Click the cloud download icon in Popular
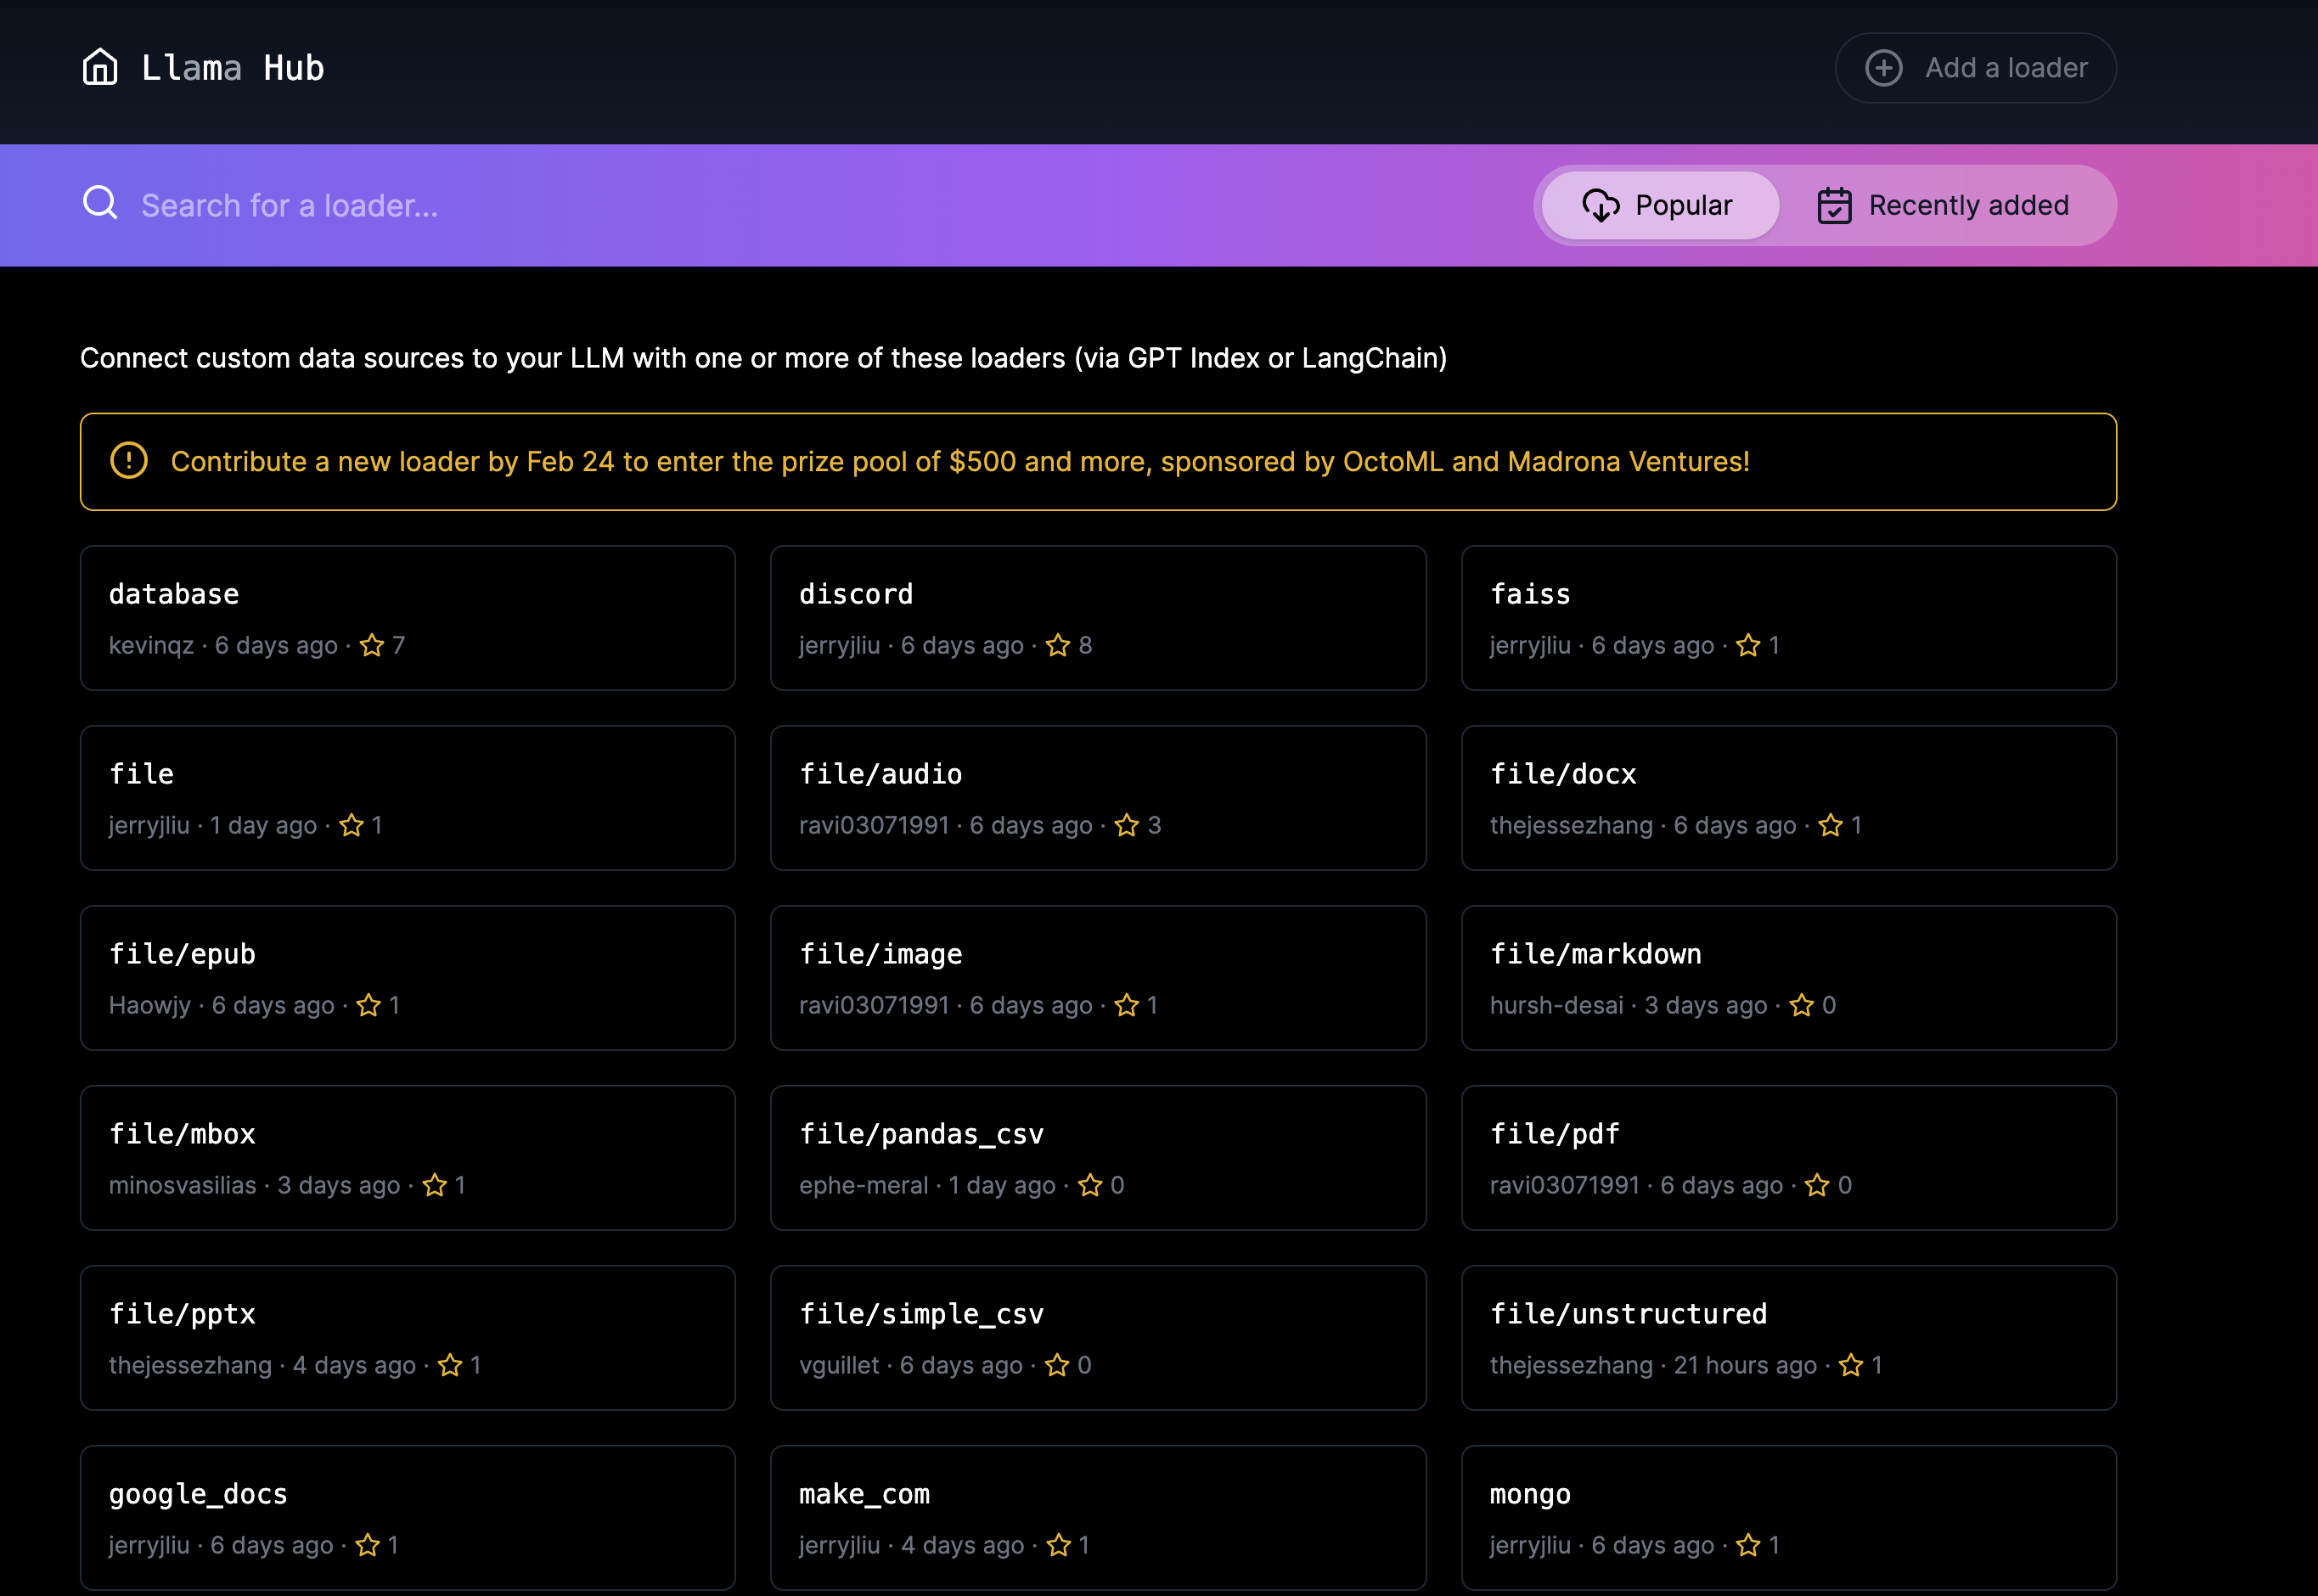The image size is (2318, 1596). coord(1600,205)
